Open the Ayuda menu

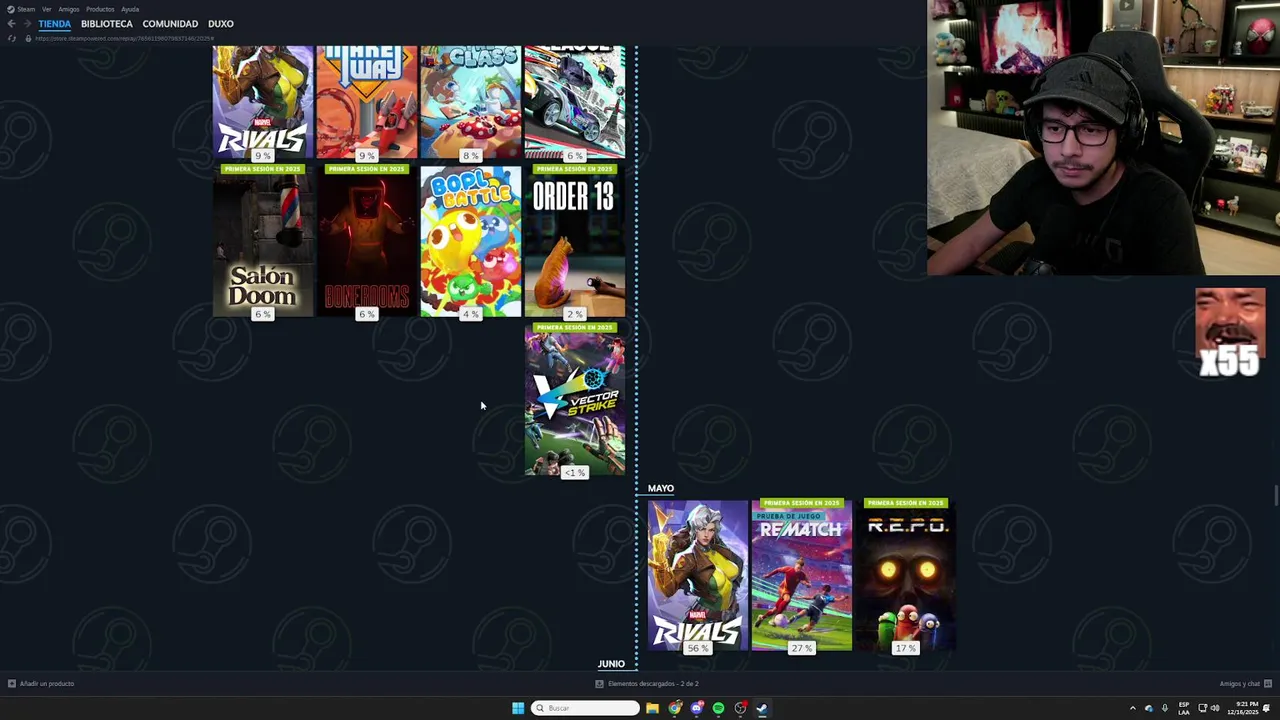(130, 9)
